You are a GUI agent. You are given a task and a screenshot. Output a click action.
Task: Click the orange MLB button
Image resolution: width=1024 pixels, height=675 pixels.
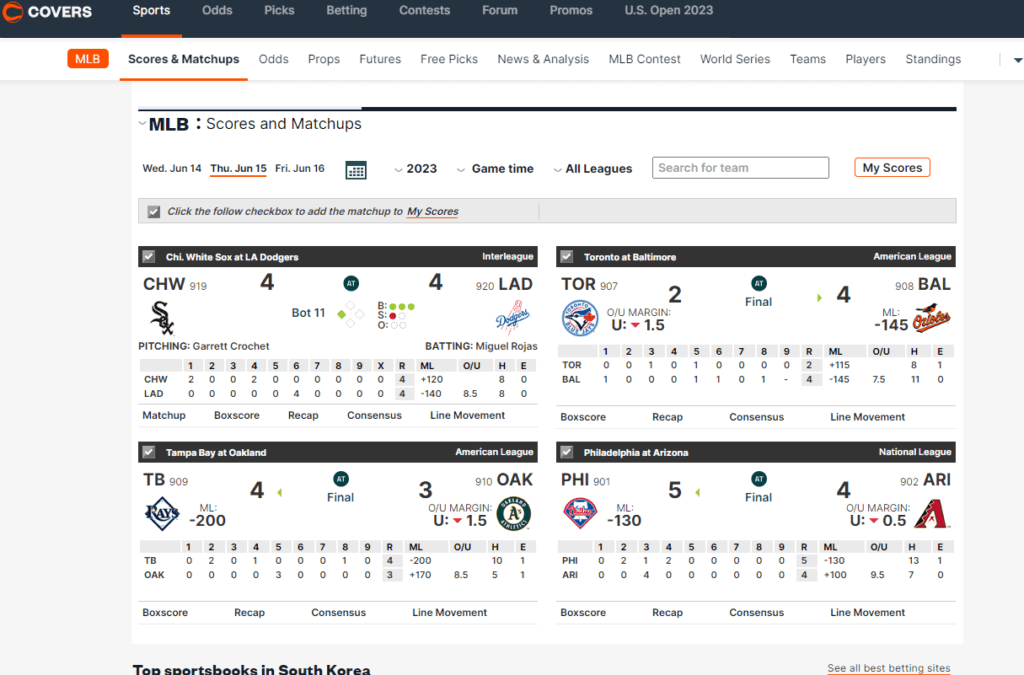tap(88, 59)
